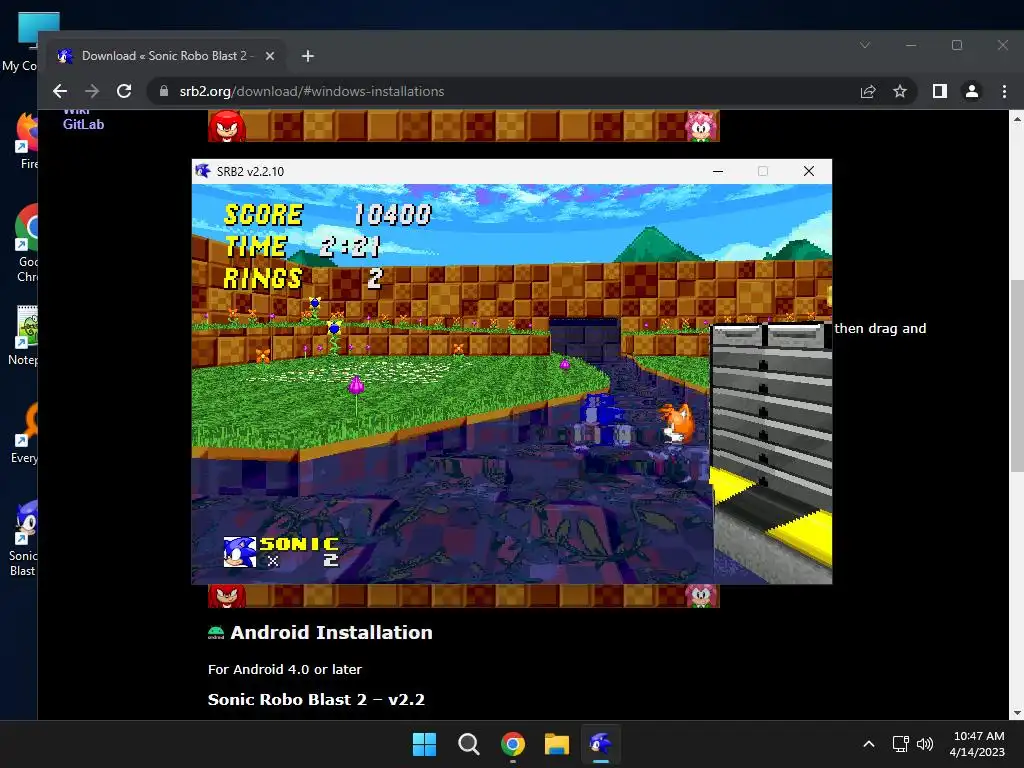Click the RINGS counter in game

tap(302, 278)
